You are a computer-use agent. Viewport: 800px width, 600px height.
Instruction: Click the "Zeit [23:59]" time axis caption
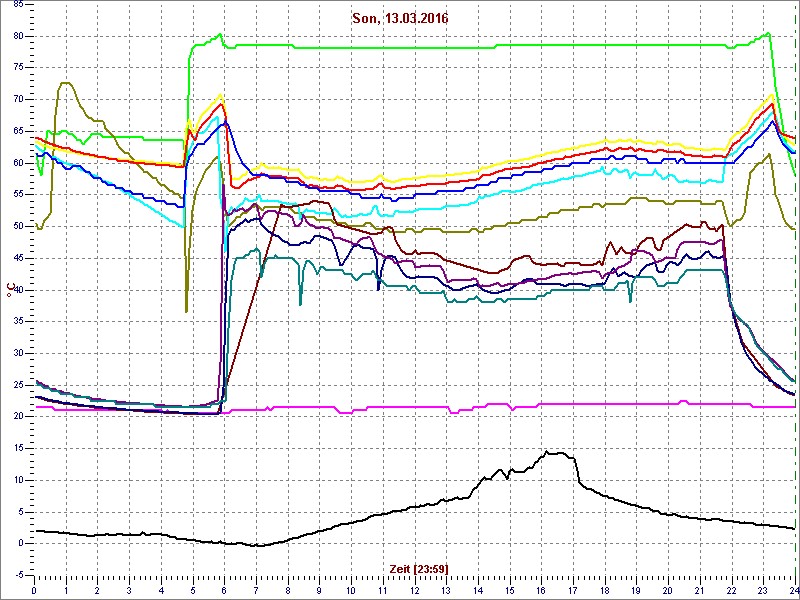[419, 568]
